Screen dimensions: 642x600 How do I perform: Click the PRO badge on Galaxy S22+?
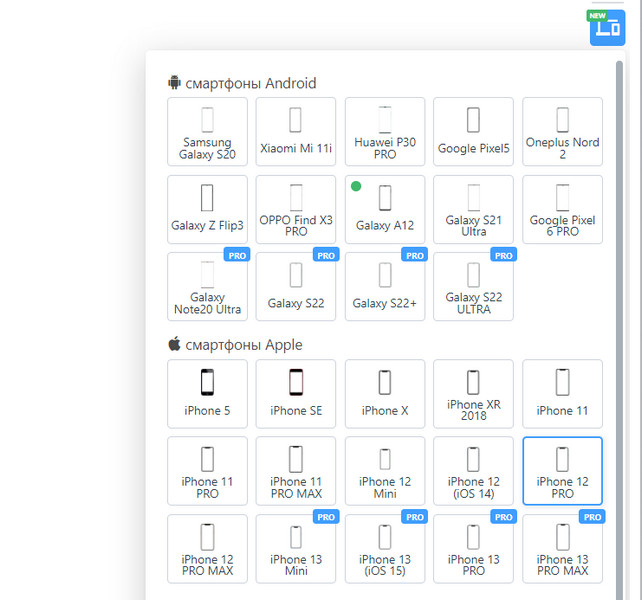click(415, 255)
